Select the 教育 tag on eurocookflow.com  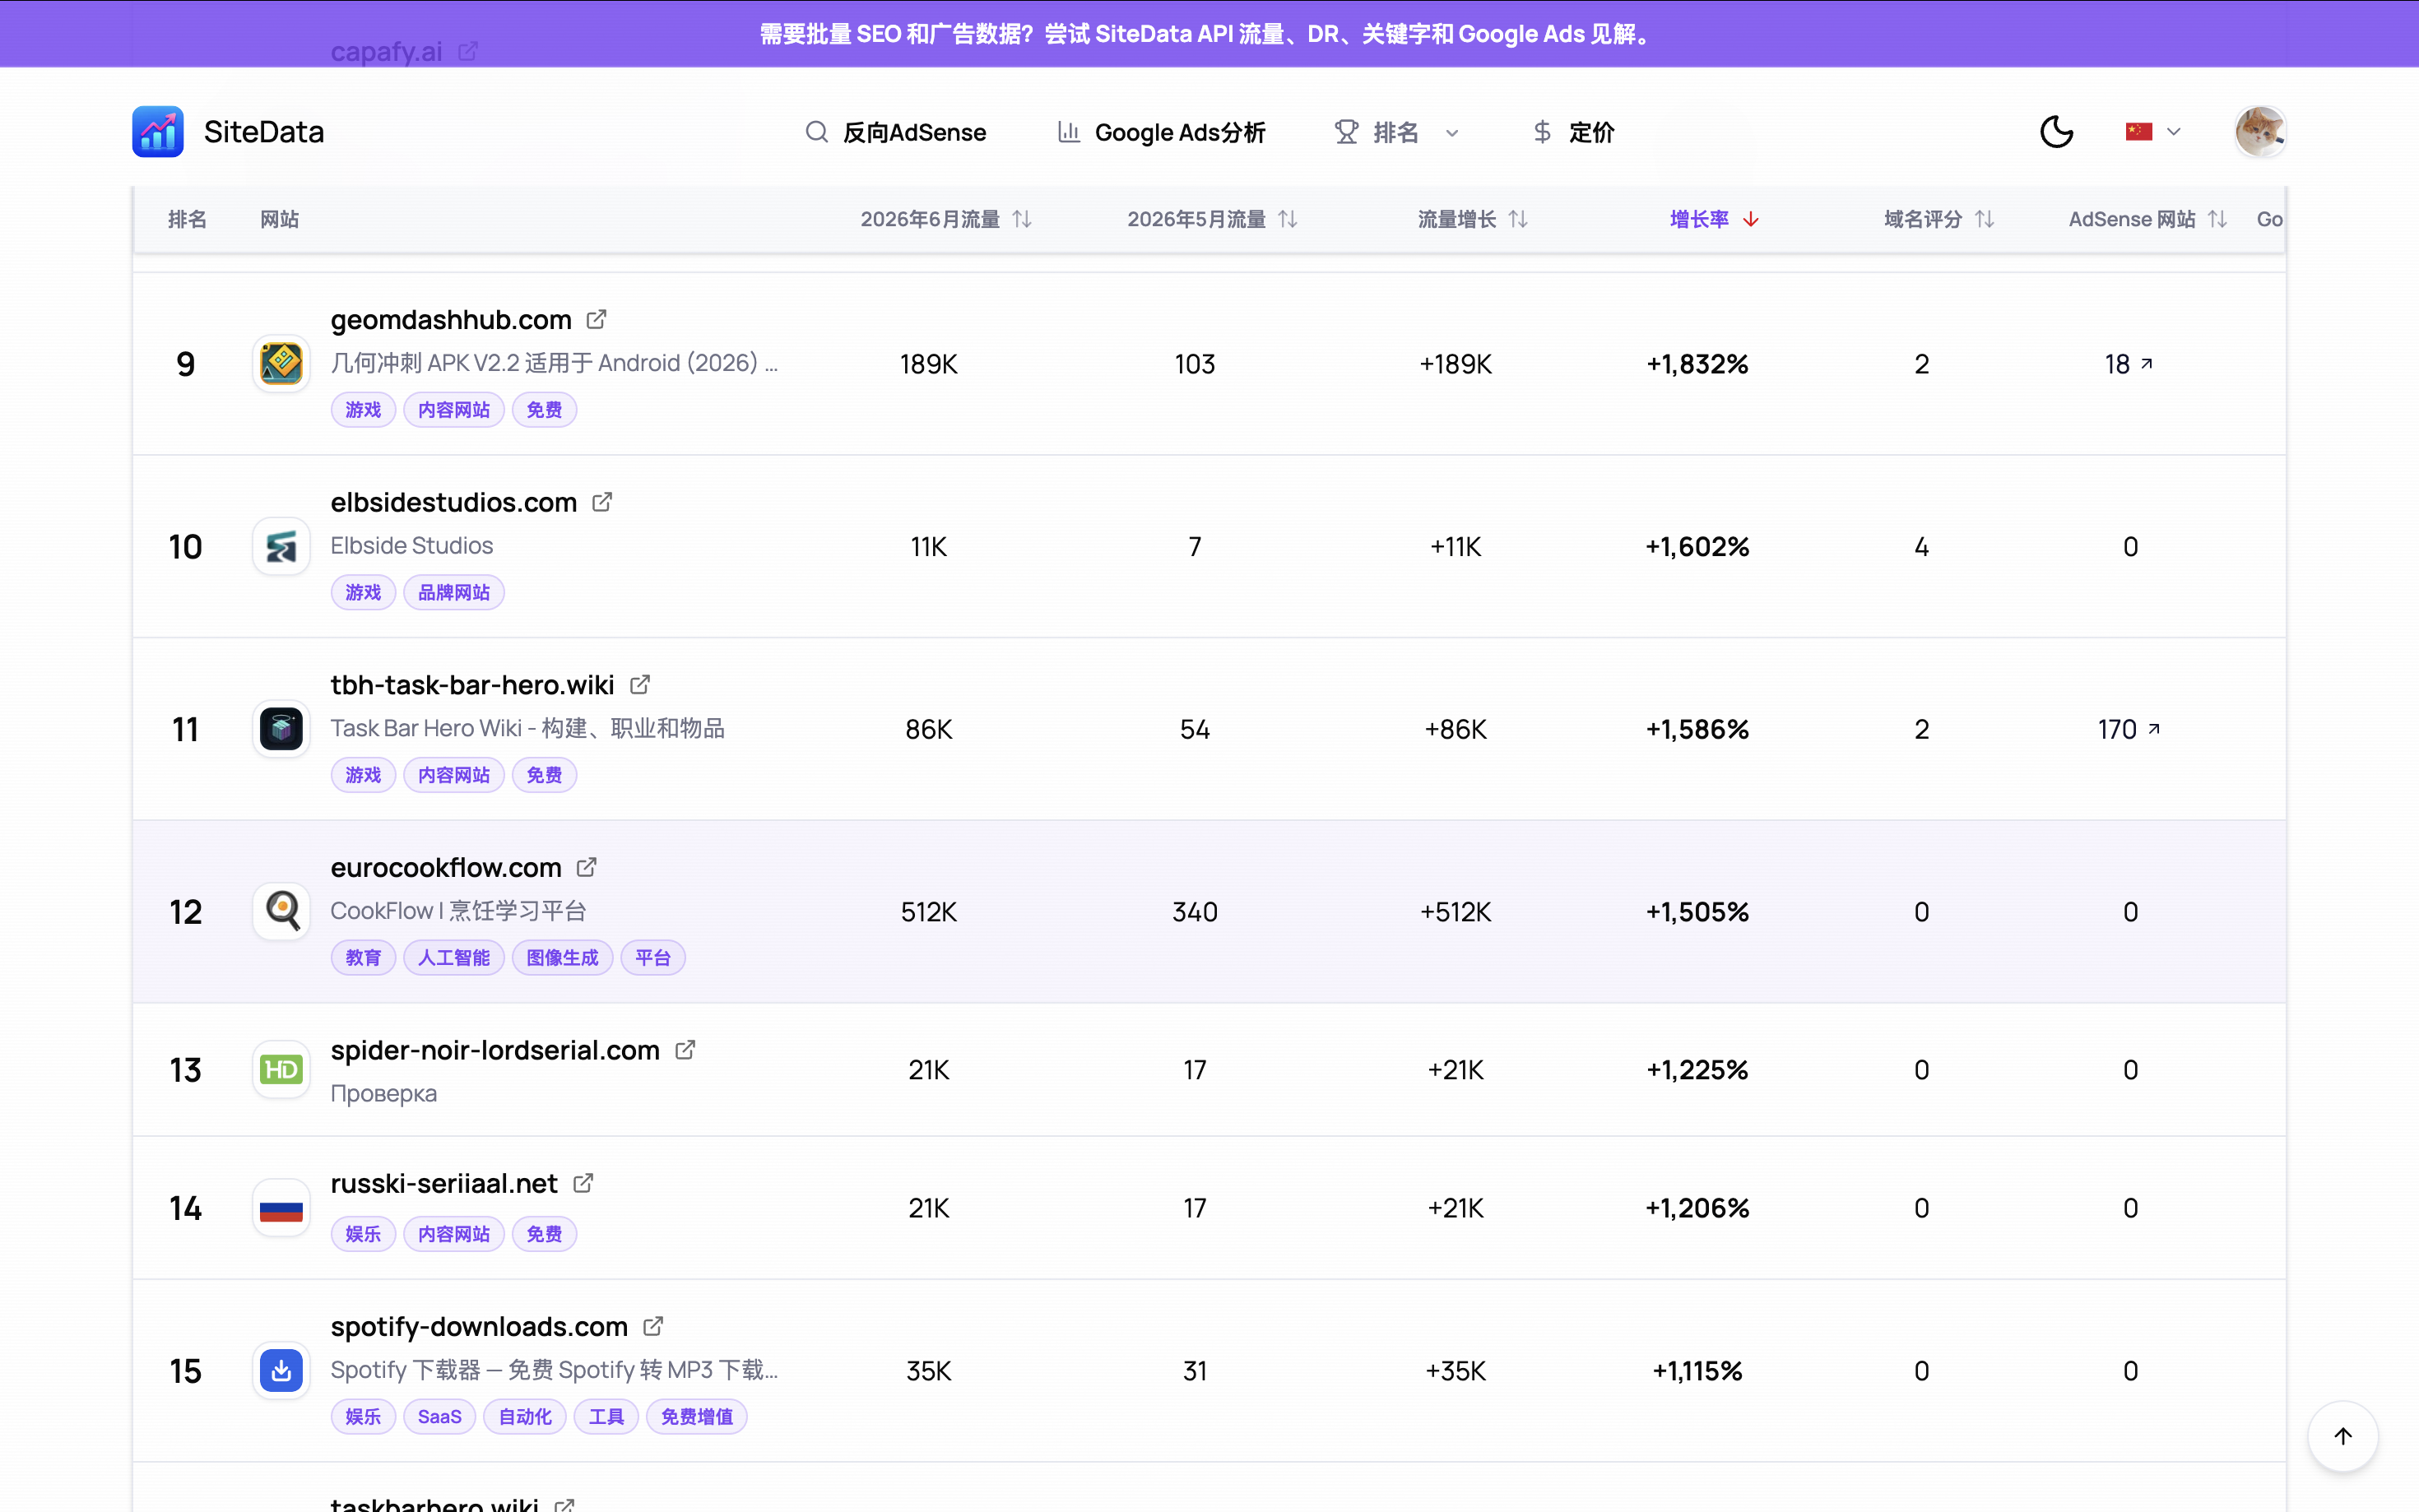tap(363, 957)
